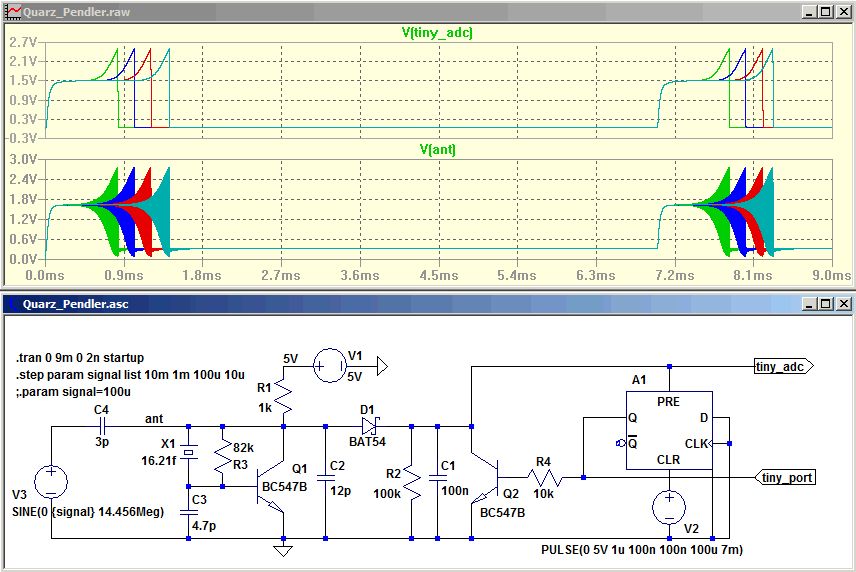Screen dimensions: 856x572
Task: Click the V(ant) trace label
Action: (x=437, y=150)
